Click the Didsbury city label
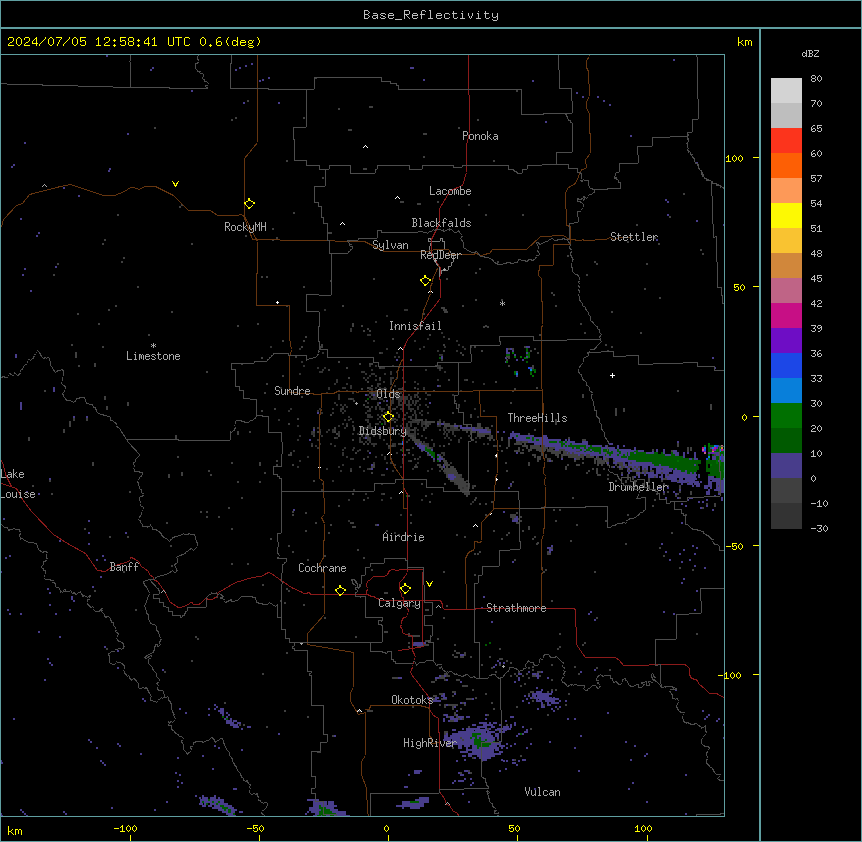862x842 pixels. pos(383,431)
